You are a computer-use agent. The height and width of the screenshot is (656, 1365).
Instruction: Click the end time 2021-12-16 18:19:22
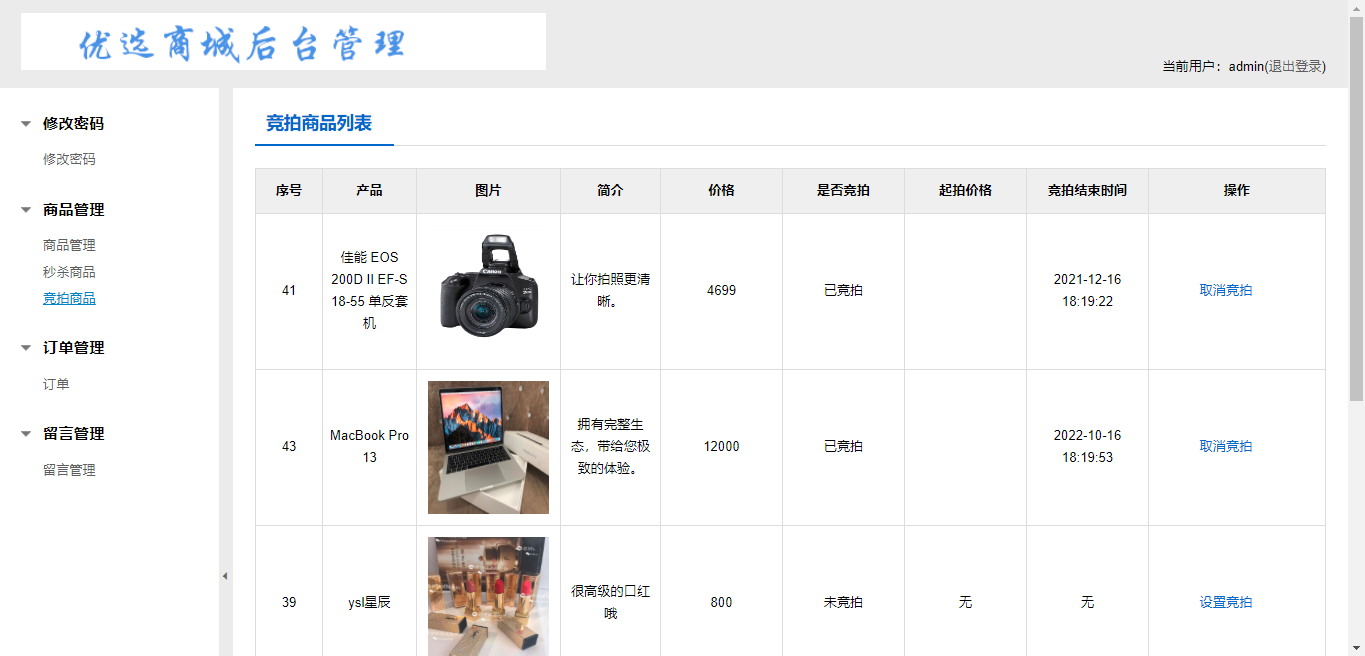(x=1087, y=290)
